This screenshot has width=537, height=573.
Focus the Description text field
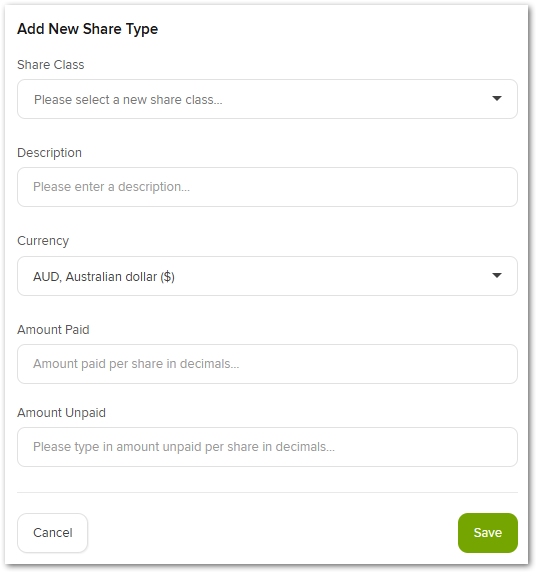pos(267,187)
